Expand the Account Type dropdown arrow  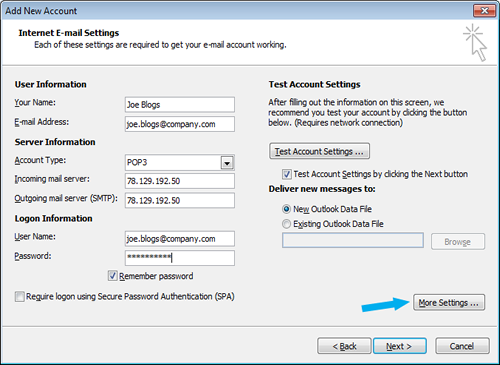pyautogui.click(x=227, y=163)
